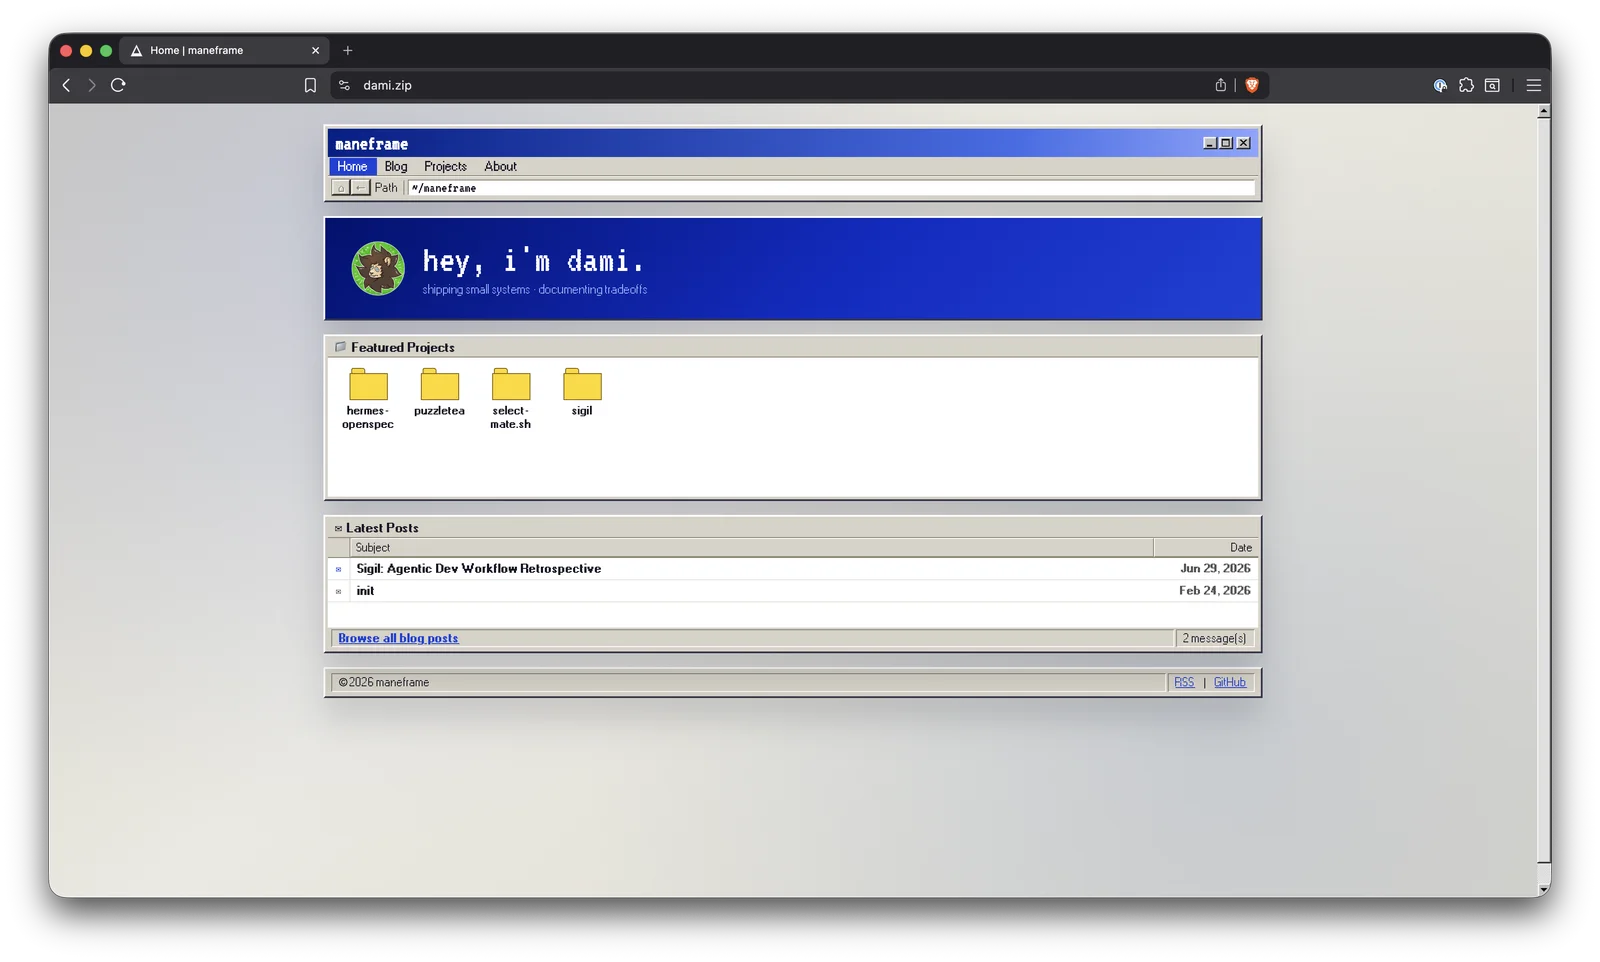This screenshot has height=962, width=1600.
Task: Click the © 2026 maneframe footer text
Action: click(383, 682)
